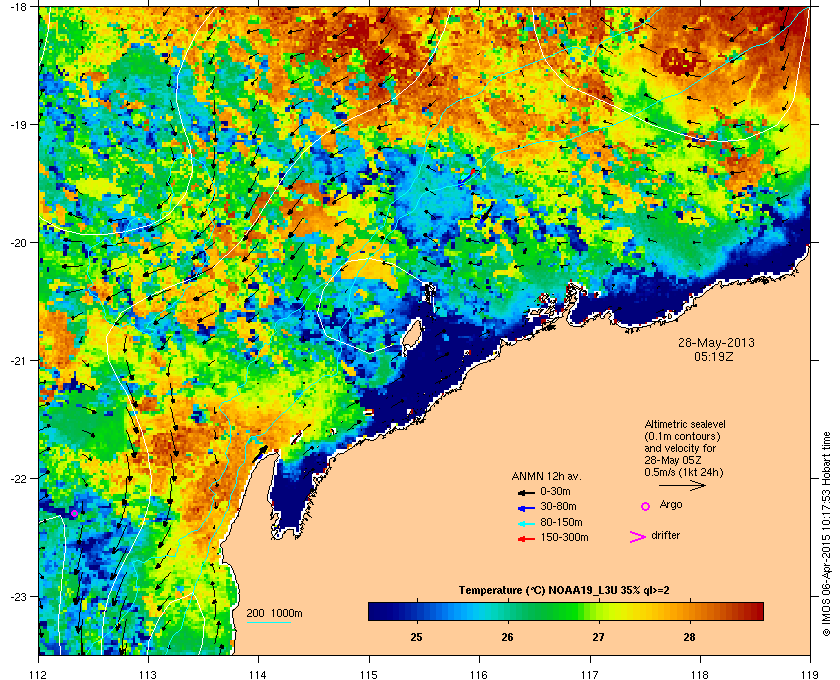Click the longitude axis label 113
The height and width of the screenshot is (680, 840).
[x=148, y=674]
